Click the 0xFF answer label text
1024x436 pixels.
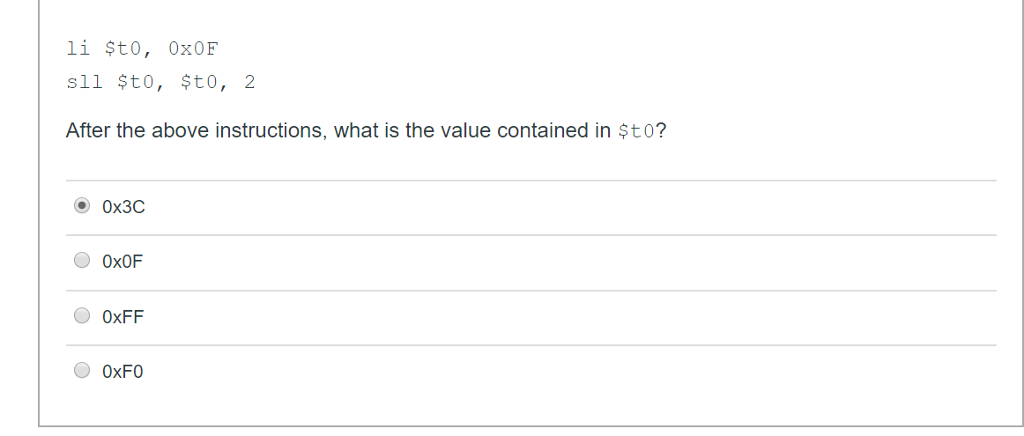click(x=123, y=317)
